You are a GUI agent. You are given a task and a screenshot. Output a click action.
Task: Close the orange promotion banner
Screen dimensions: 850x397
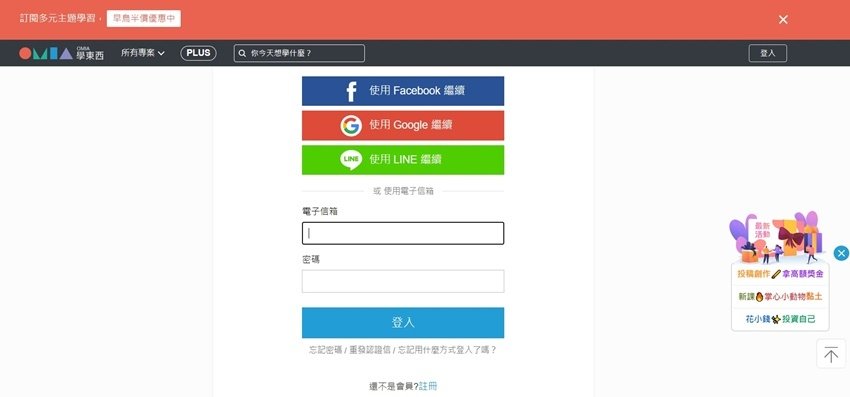783,20
